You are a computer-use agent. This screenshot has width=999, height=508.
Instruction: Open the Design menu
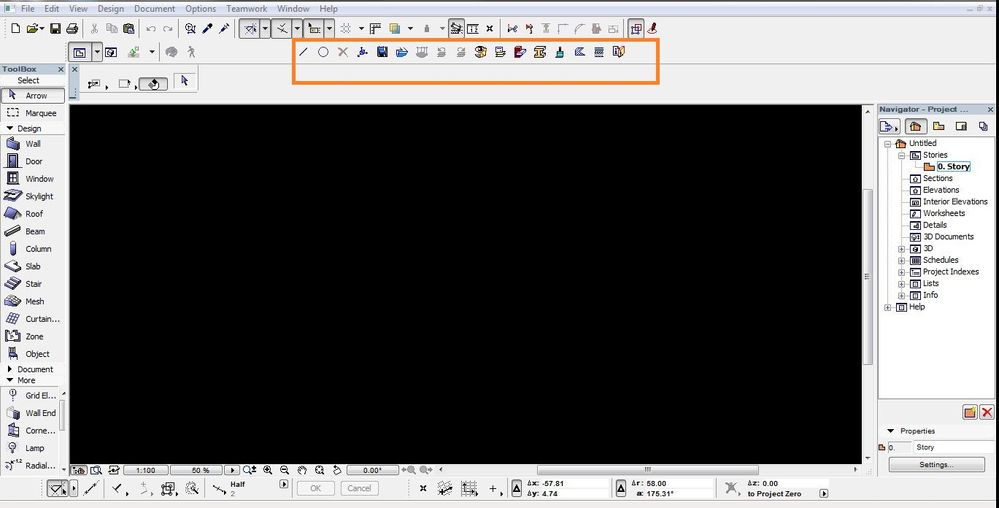point(111,9)
